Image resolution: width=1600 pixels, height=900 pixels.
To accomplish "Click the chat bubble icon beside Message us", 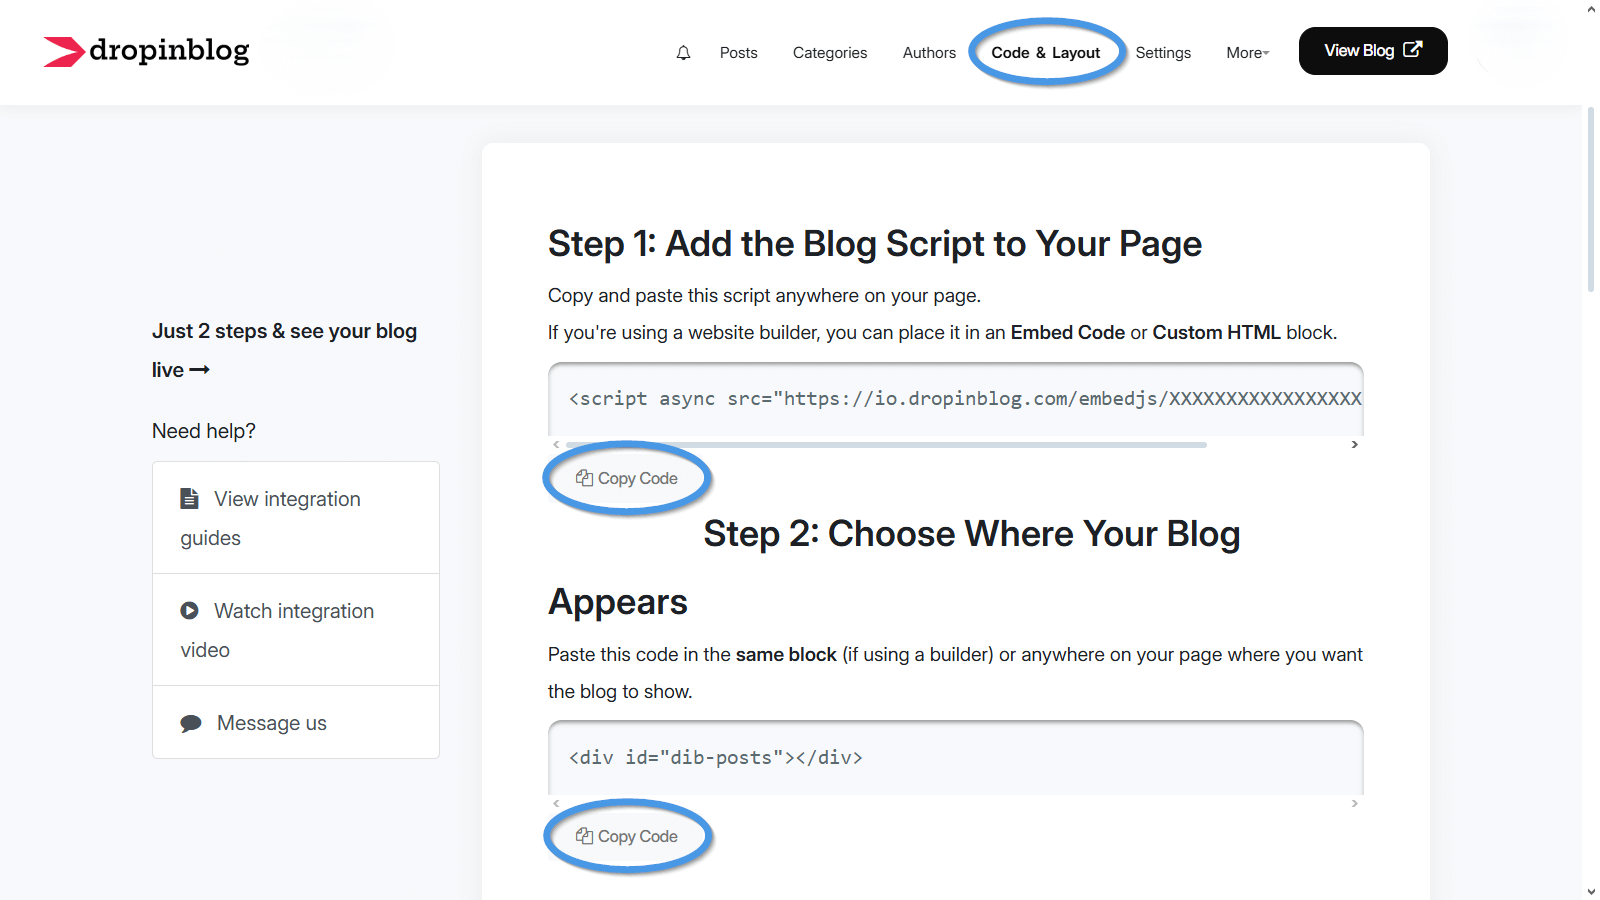I will point(191,723).
